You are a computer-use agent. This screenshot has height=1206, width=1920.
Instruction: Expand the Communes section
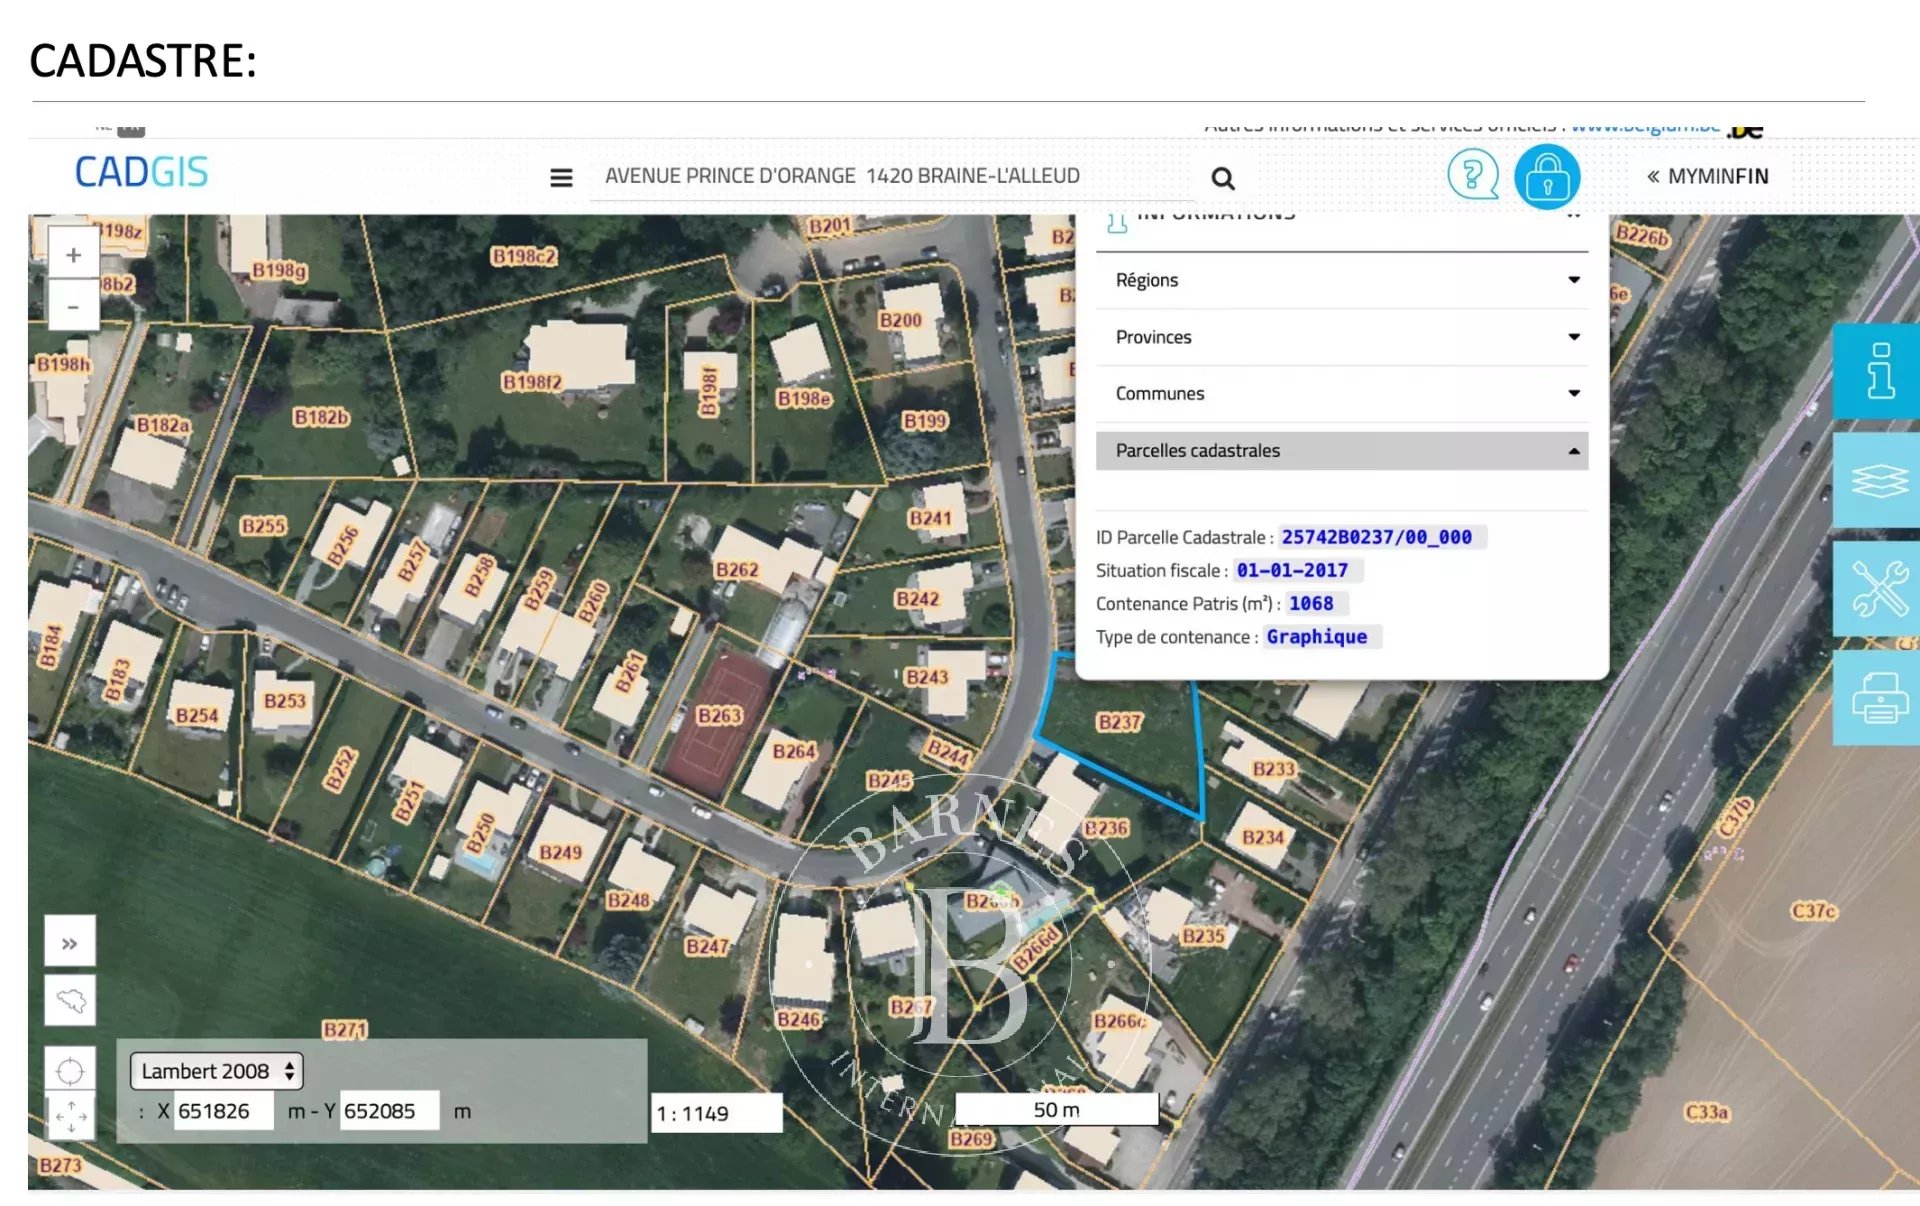pos(1342,394)
